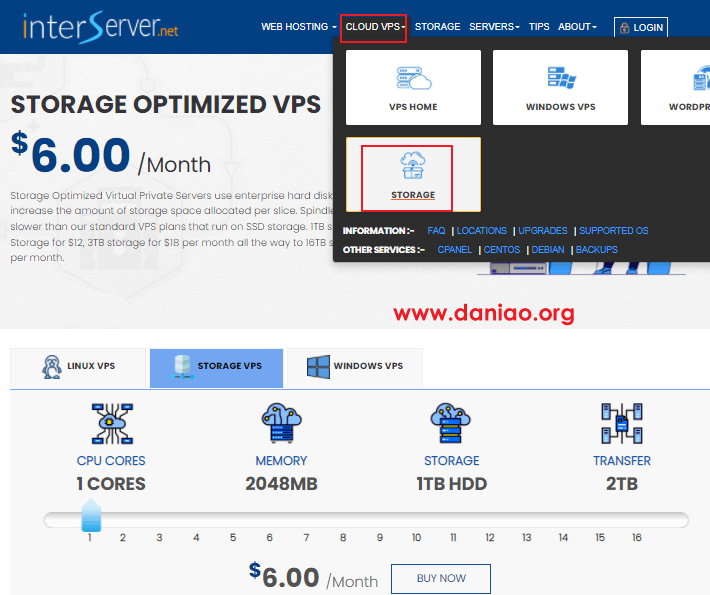Click the 2TB transfer value
The image size is (710, 595).
[x=622, y=484]
